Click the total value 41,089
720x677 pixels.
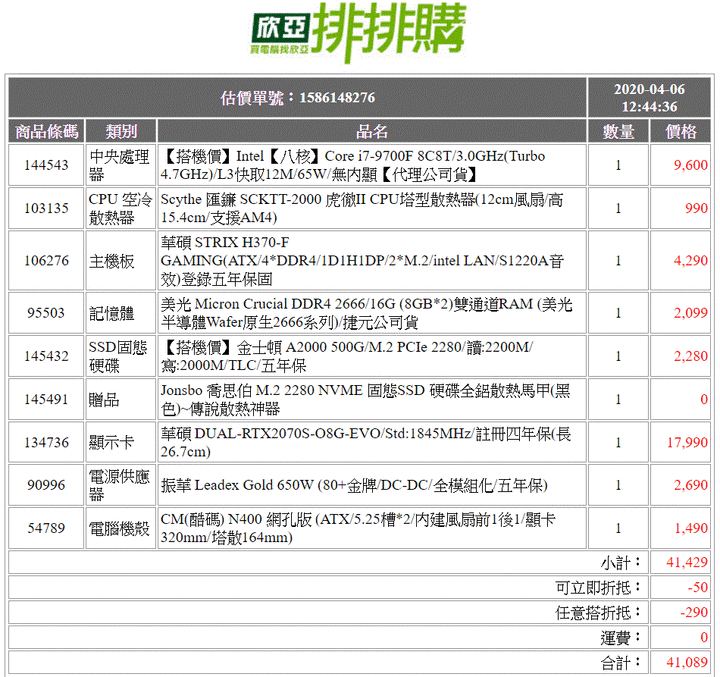[687, 662]
